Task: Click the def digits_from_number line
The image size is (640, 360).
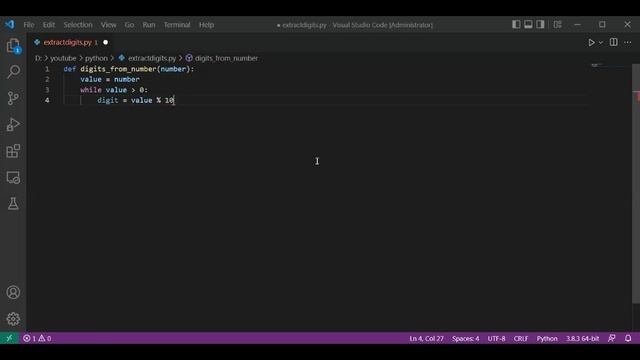Action: [129, 69]
